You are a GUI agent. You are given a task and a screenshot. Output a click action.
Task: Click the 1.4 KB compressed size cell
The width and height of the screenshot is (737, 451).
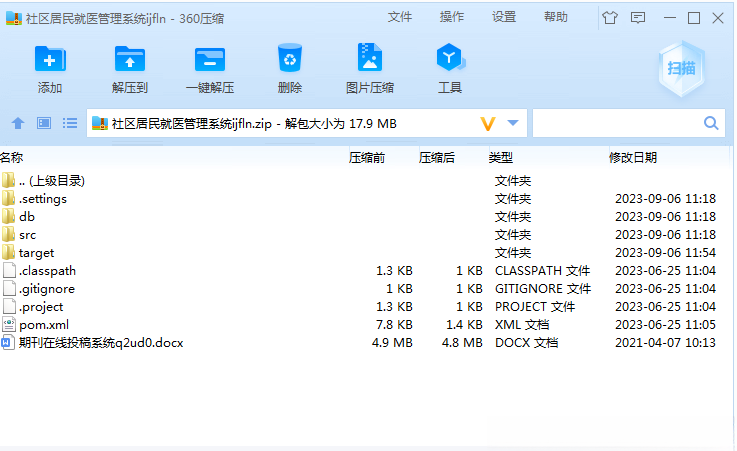click(x=464, y=325)
